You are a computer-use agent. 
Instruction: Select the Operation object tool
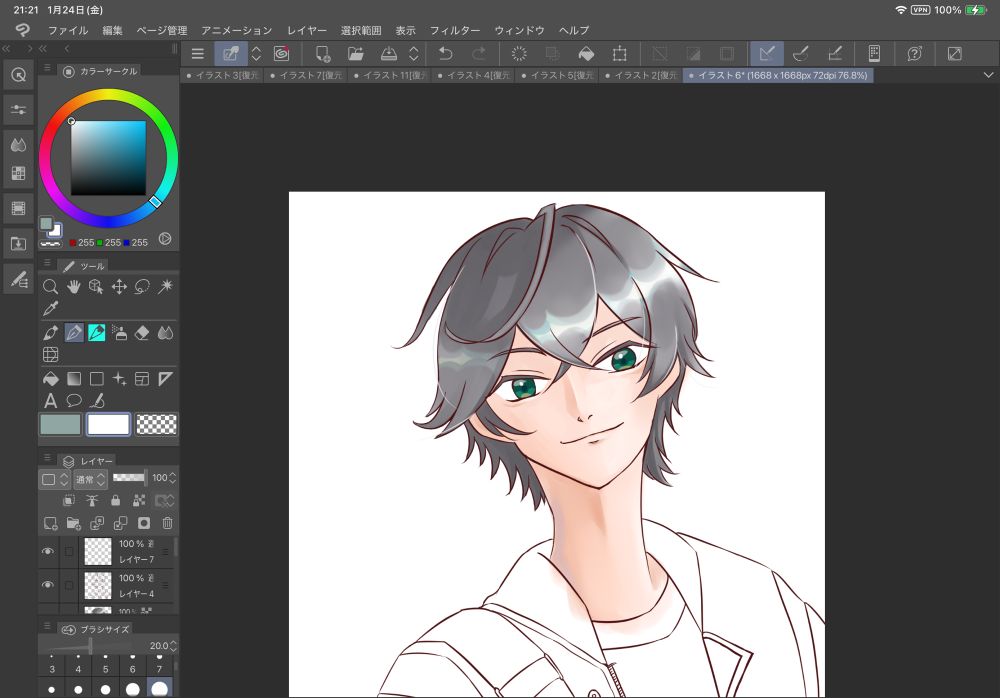tap(96, 286)
